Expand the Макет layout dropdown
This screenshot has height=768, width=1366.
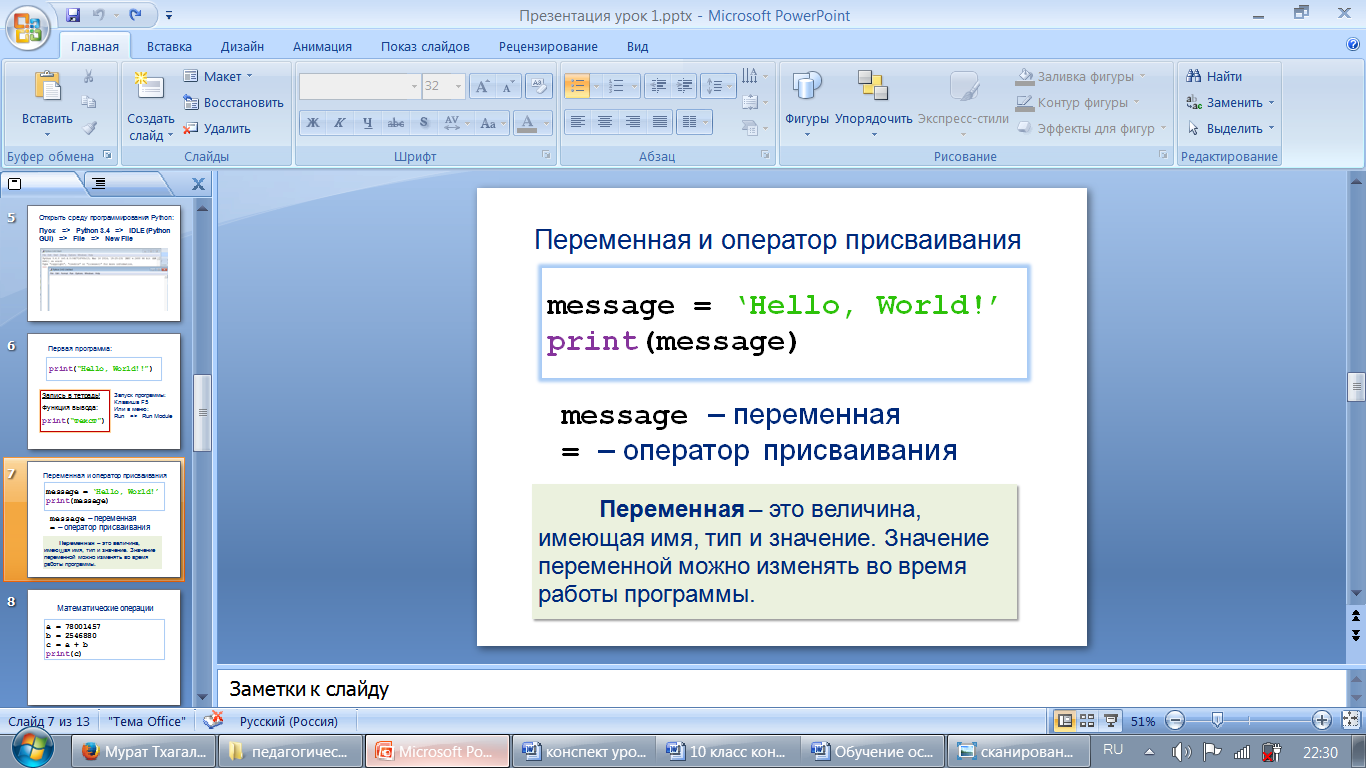(x=218, y=76)
